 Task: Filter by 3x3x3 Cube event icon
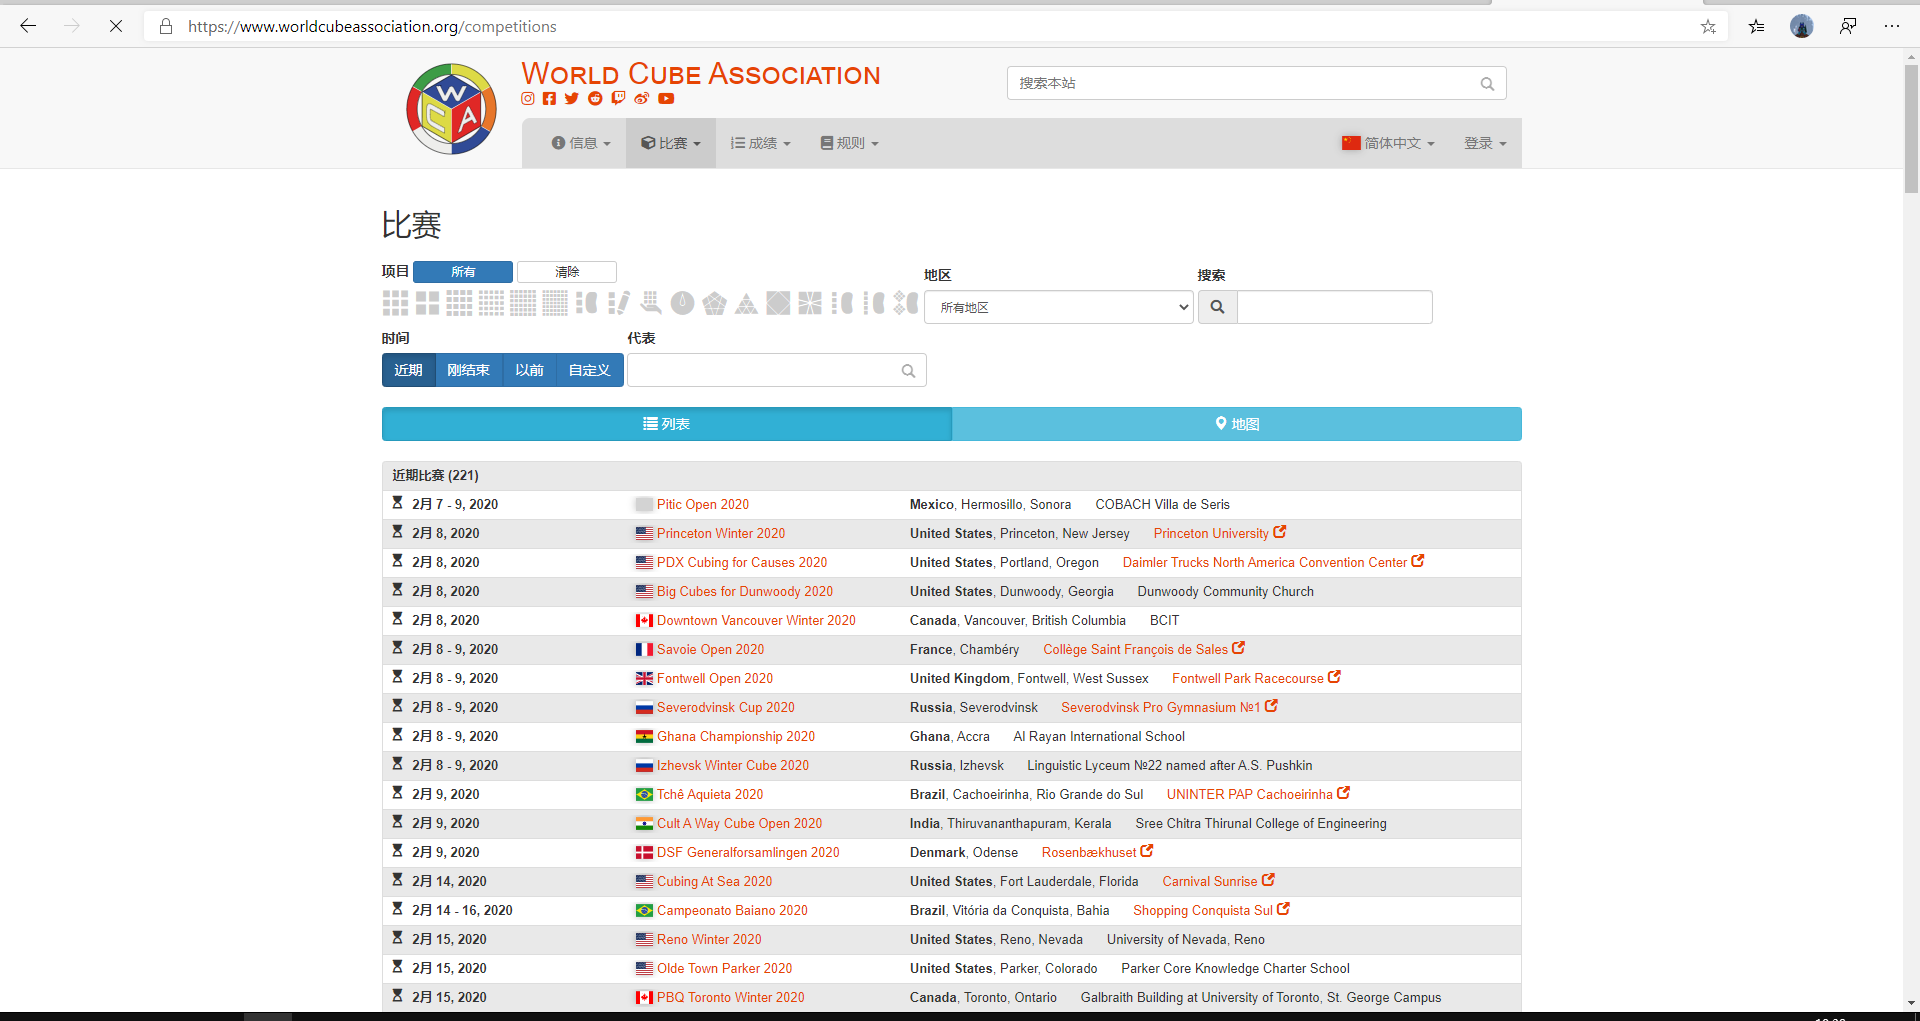coord(395,303)
